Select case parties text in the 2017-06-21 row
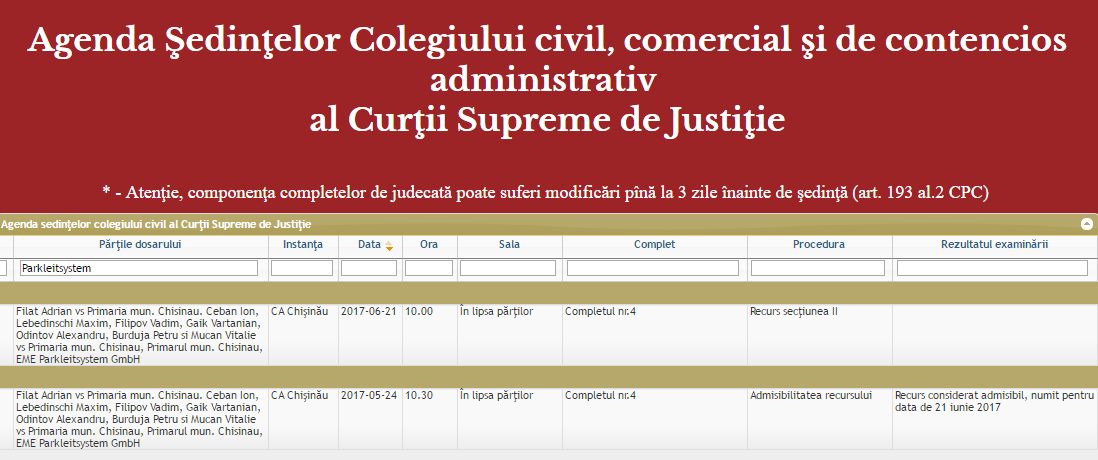The image size is (1098, 460). (x=139, y=335)
